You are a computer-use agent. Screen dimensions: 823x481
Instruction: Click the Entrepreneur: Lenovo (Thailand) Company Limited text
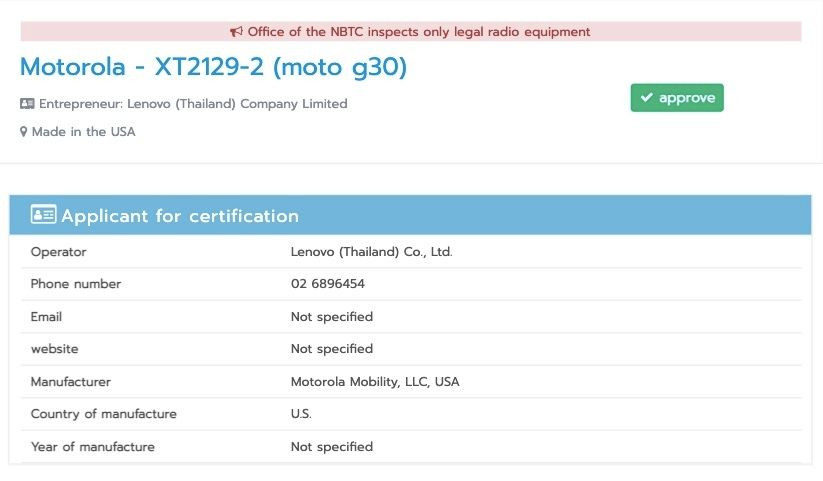coord(193,104)
